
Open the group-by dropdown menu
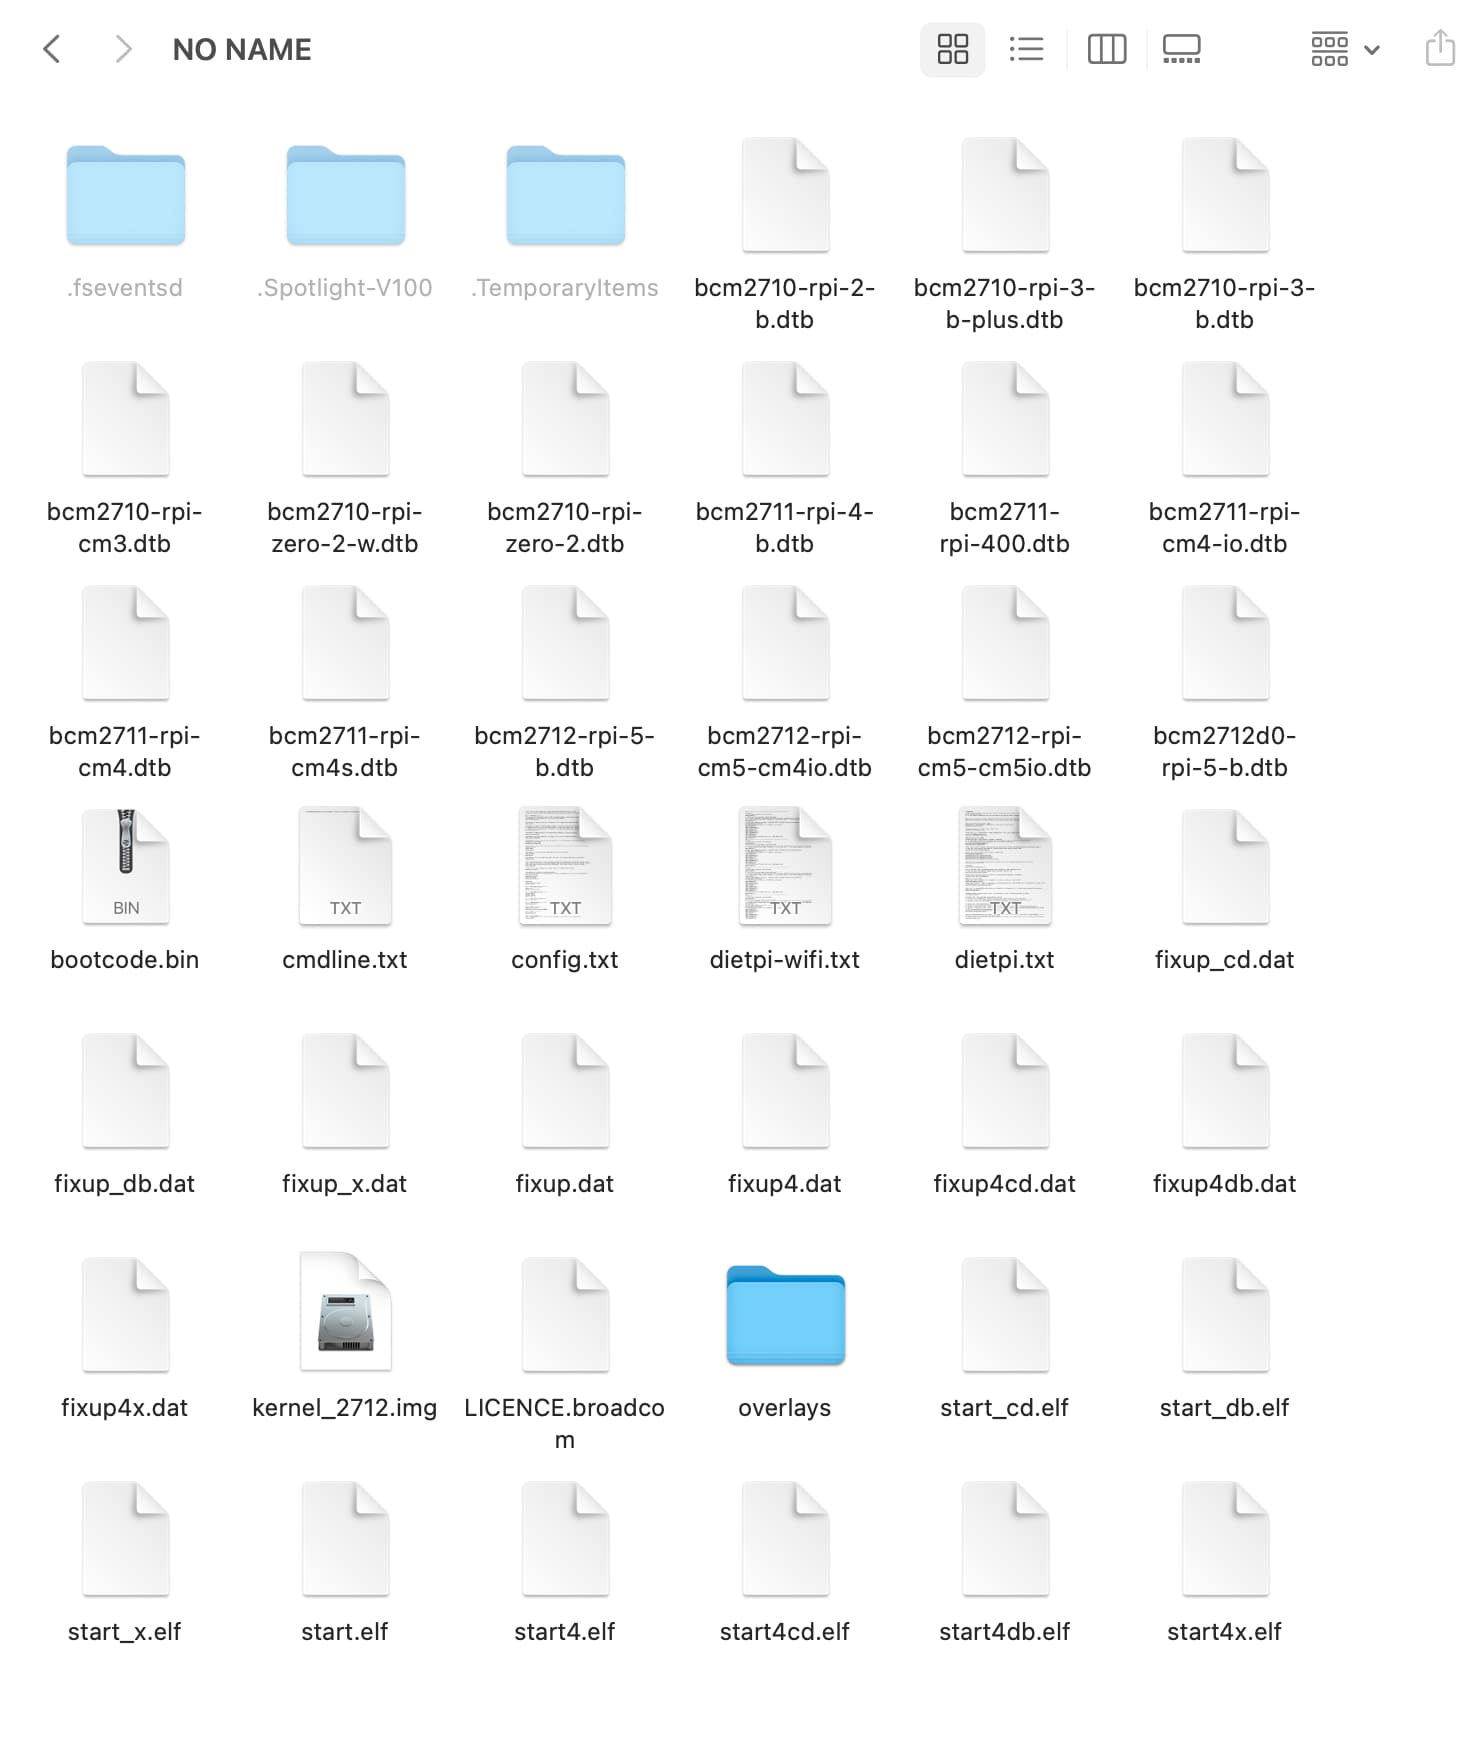(1345, 49)
